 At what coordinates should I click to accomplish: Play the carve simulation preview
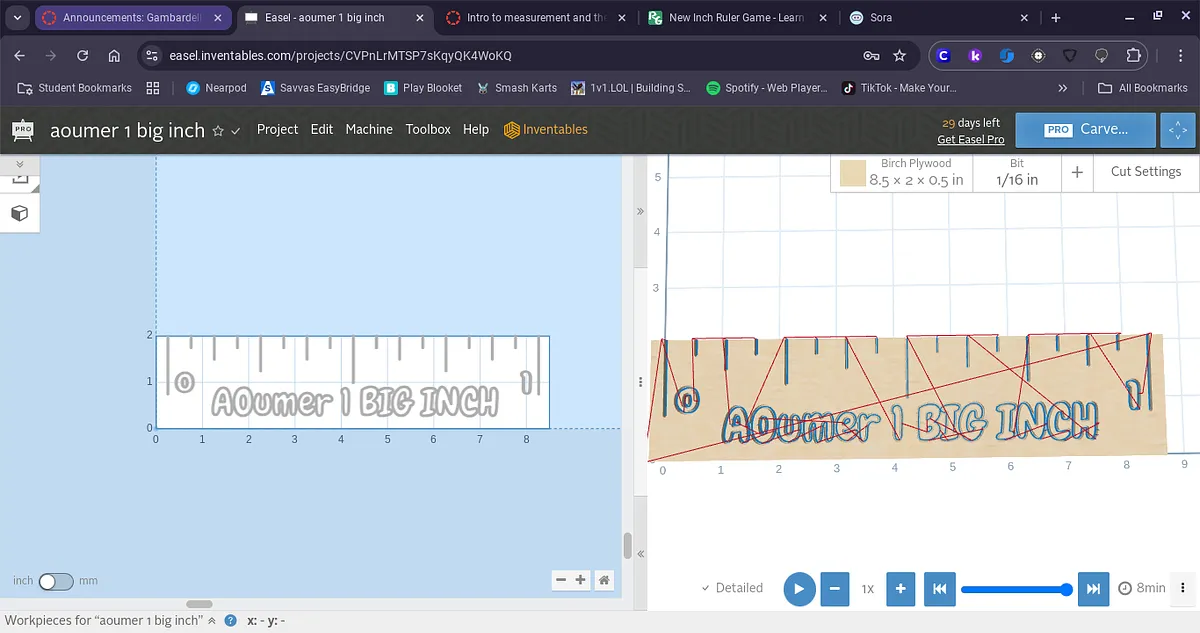pos(798,589)
